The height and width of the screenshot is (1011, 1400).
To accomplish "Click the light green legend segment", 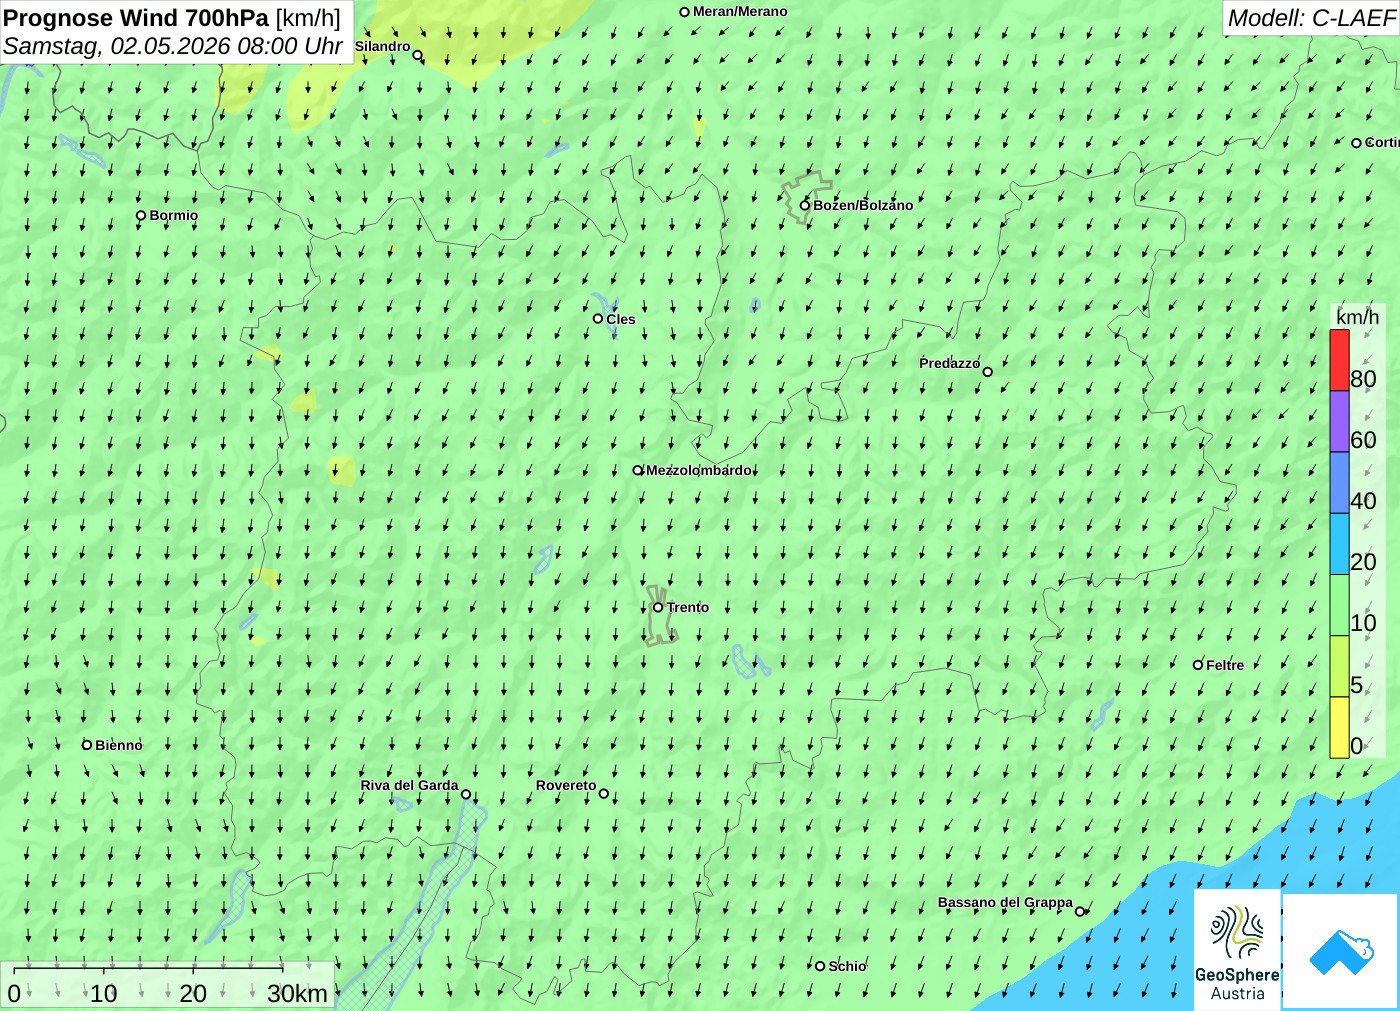I will tap(1340, 605).
